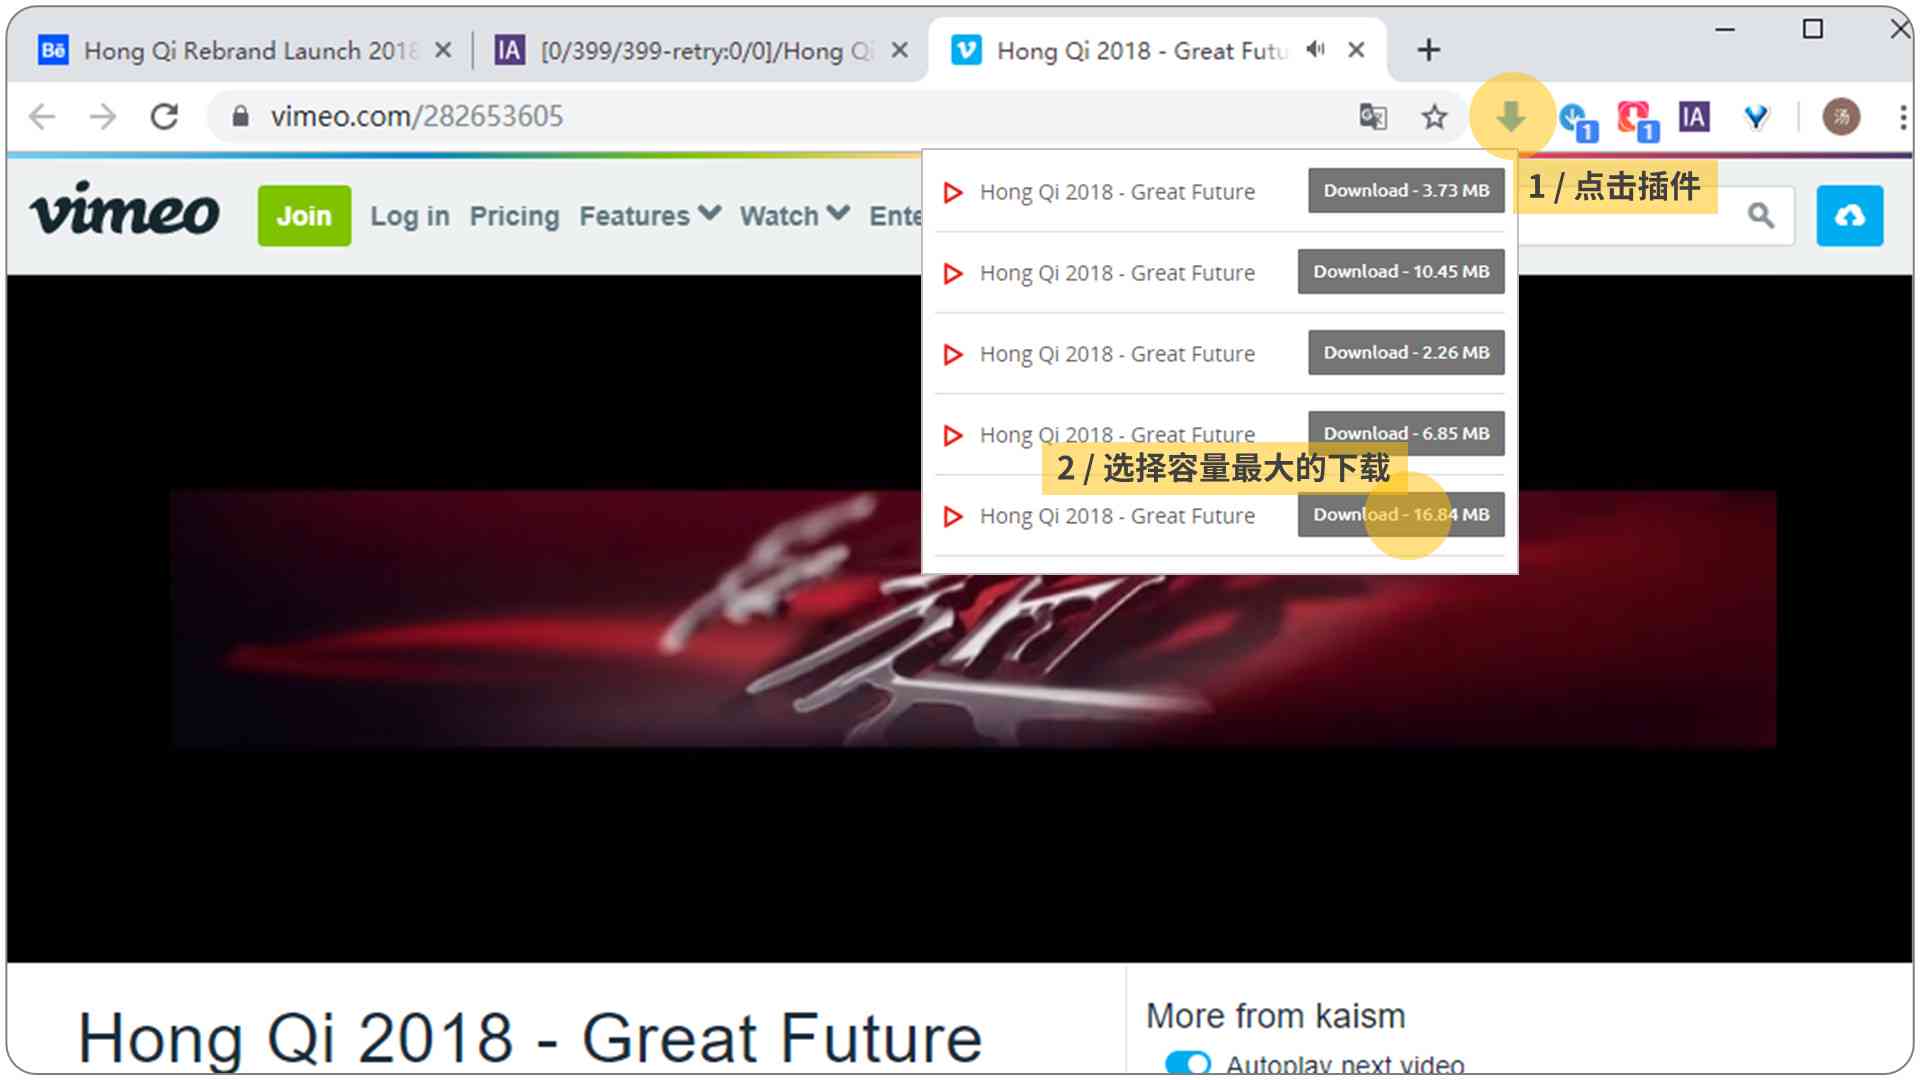
Task: Click the play icon next to 10.45 MB download
Action: click(x=952, y=272)
